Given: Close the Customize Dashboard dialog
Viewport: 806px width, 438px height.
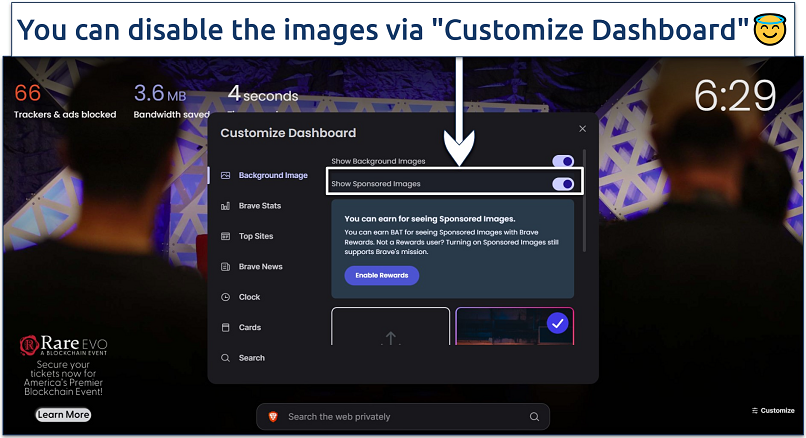Looking at the screenshot, I should click(x=583, y=129).
